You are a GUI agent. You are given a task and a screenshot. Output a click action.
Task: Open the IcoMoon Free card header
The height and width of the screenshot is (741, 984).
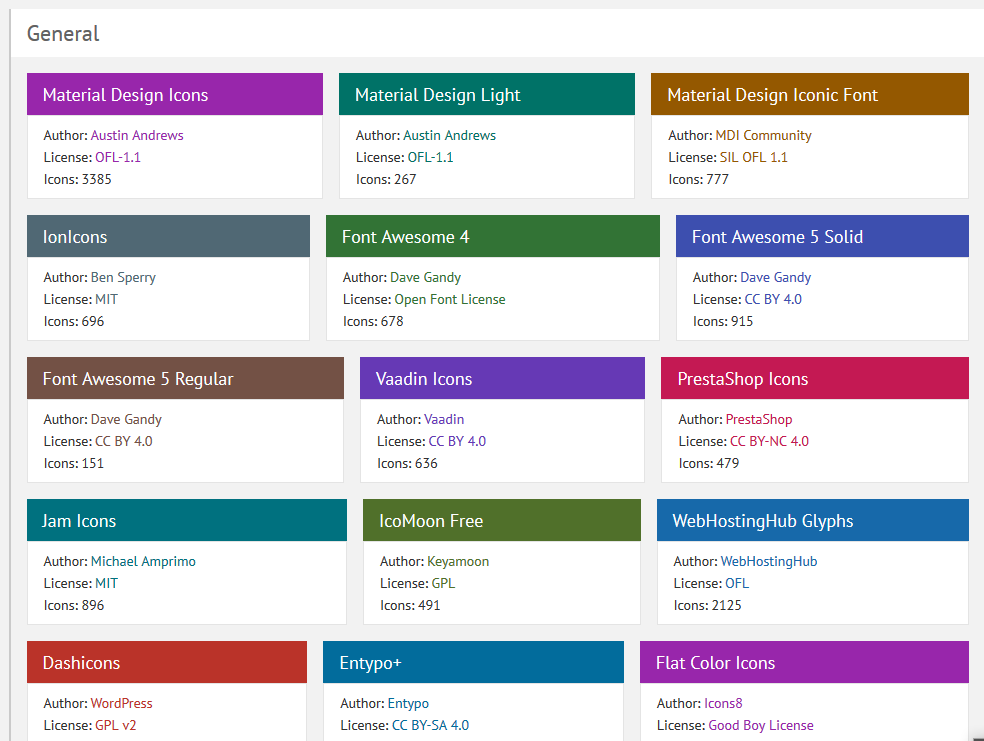click(x=501, y=520)
